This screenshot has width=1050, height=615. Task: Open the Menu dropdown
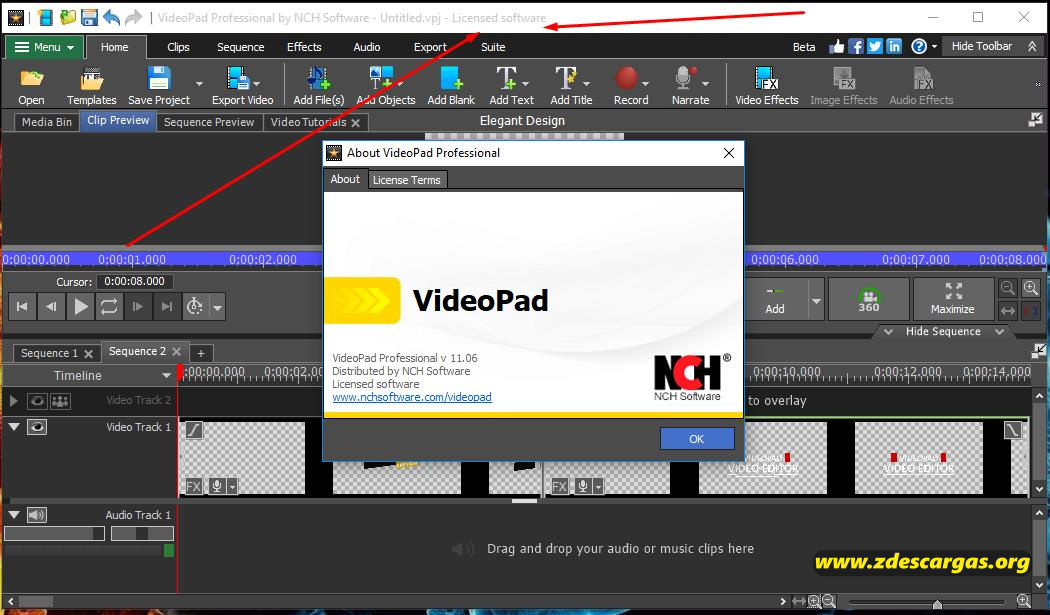pos(44,47)
